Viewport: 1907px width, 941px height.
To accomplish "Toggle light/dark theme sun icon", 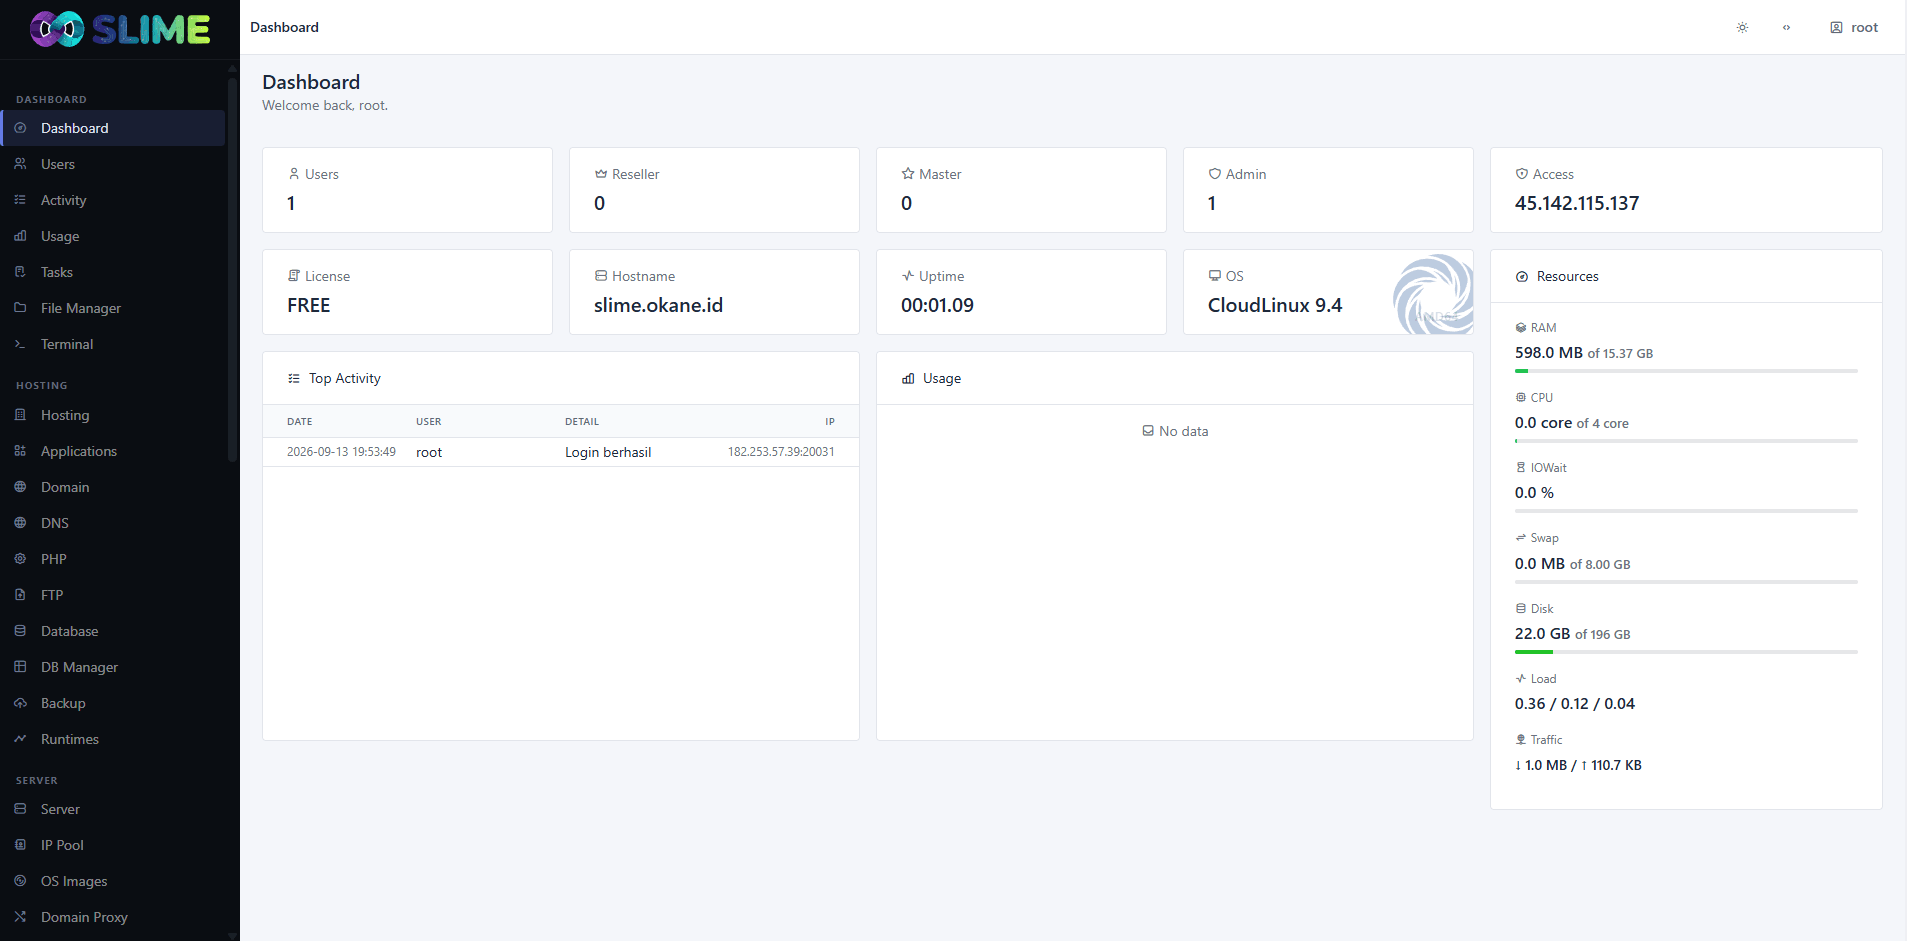I will [x=1742, y=27].
